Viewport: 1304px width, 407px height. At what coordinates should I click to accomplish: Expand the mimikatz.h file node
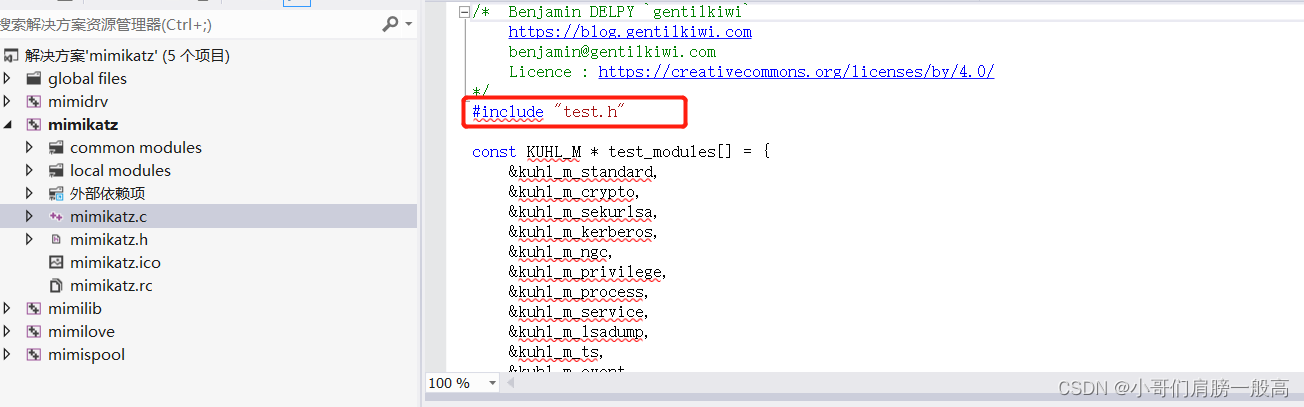point(30,240)
